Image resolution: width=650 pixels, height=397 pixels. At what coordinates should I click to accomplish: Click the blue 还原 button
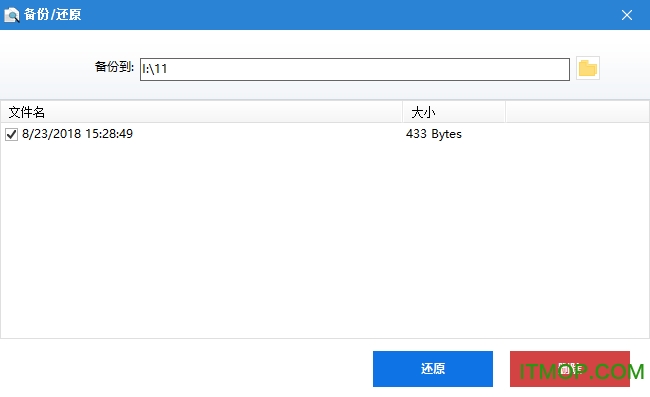[x=433, y=369]
